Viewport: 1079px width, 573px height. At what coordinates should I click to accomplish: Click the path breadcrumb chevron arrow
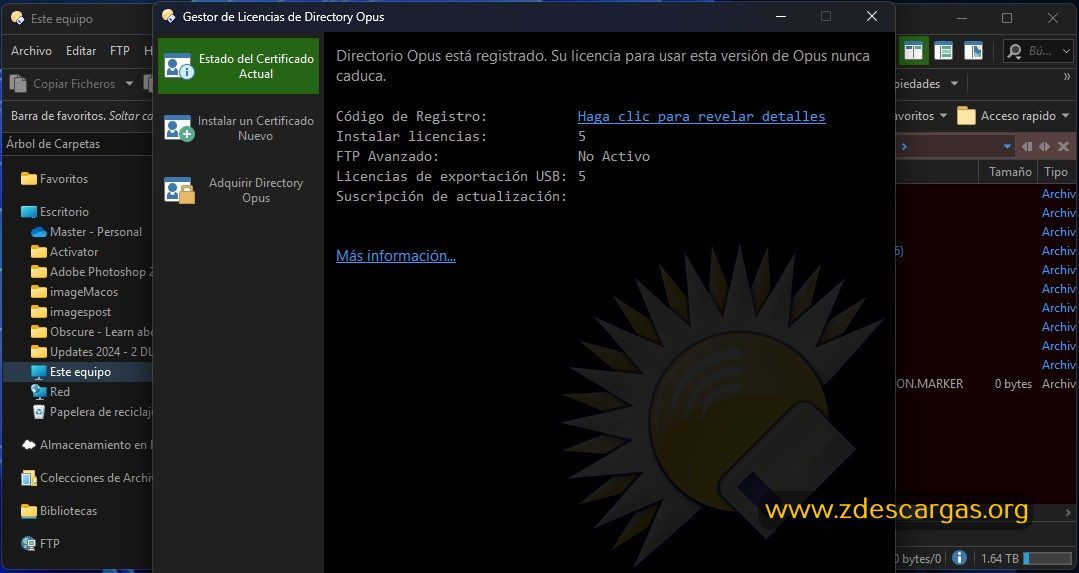[904, 147]
